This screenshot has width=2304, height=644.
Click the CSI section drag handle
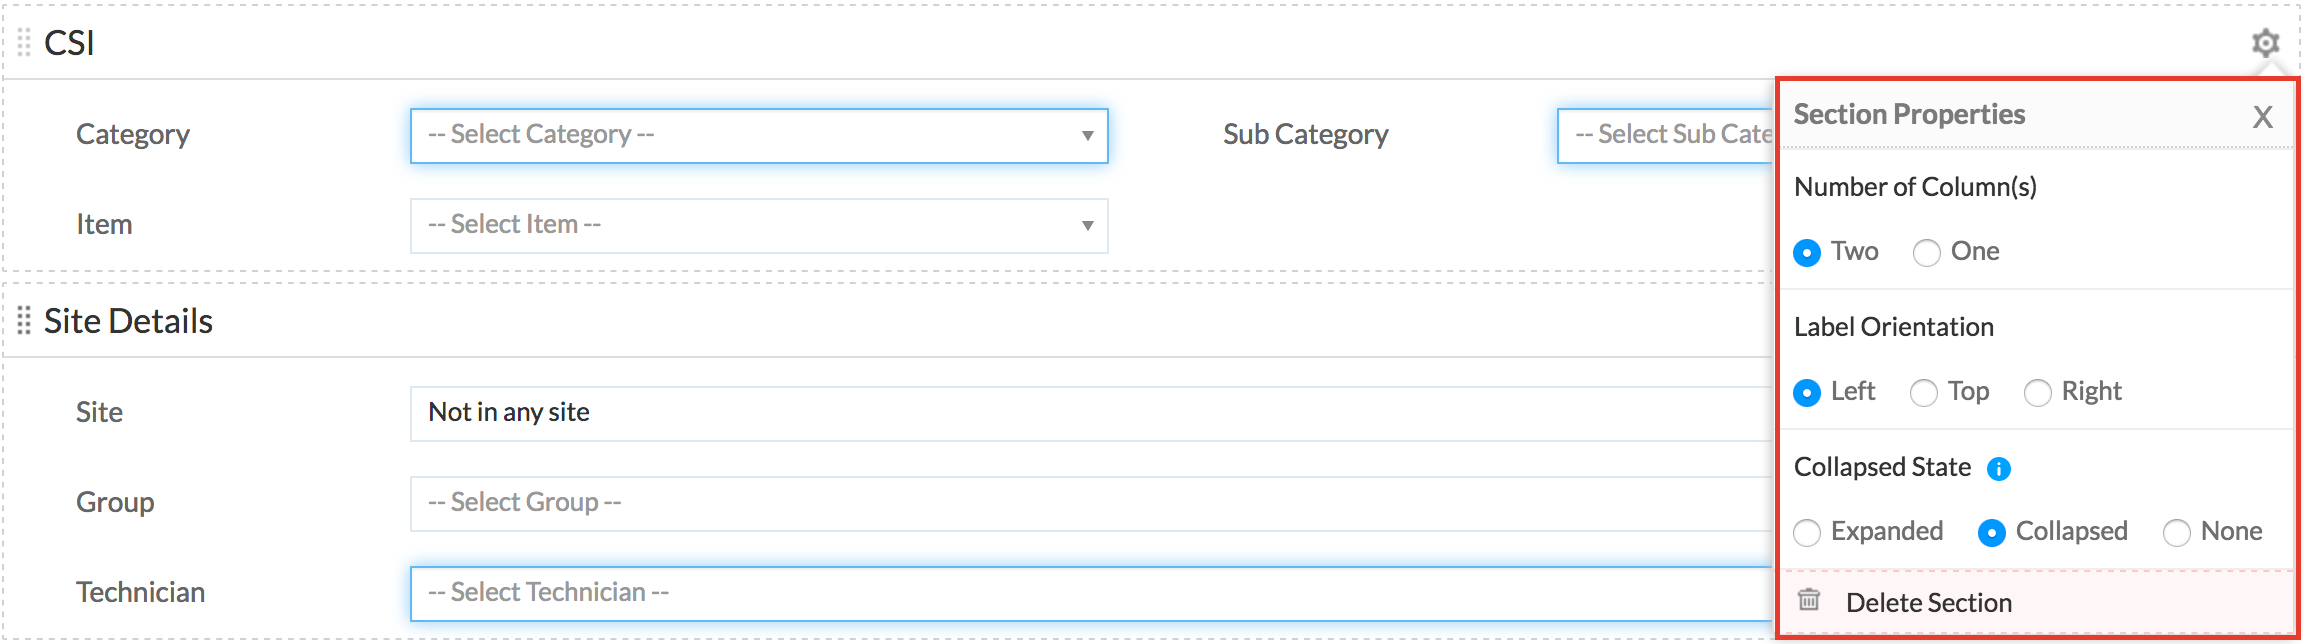coord(24,43)
